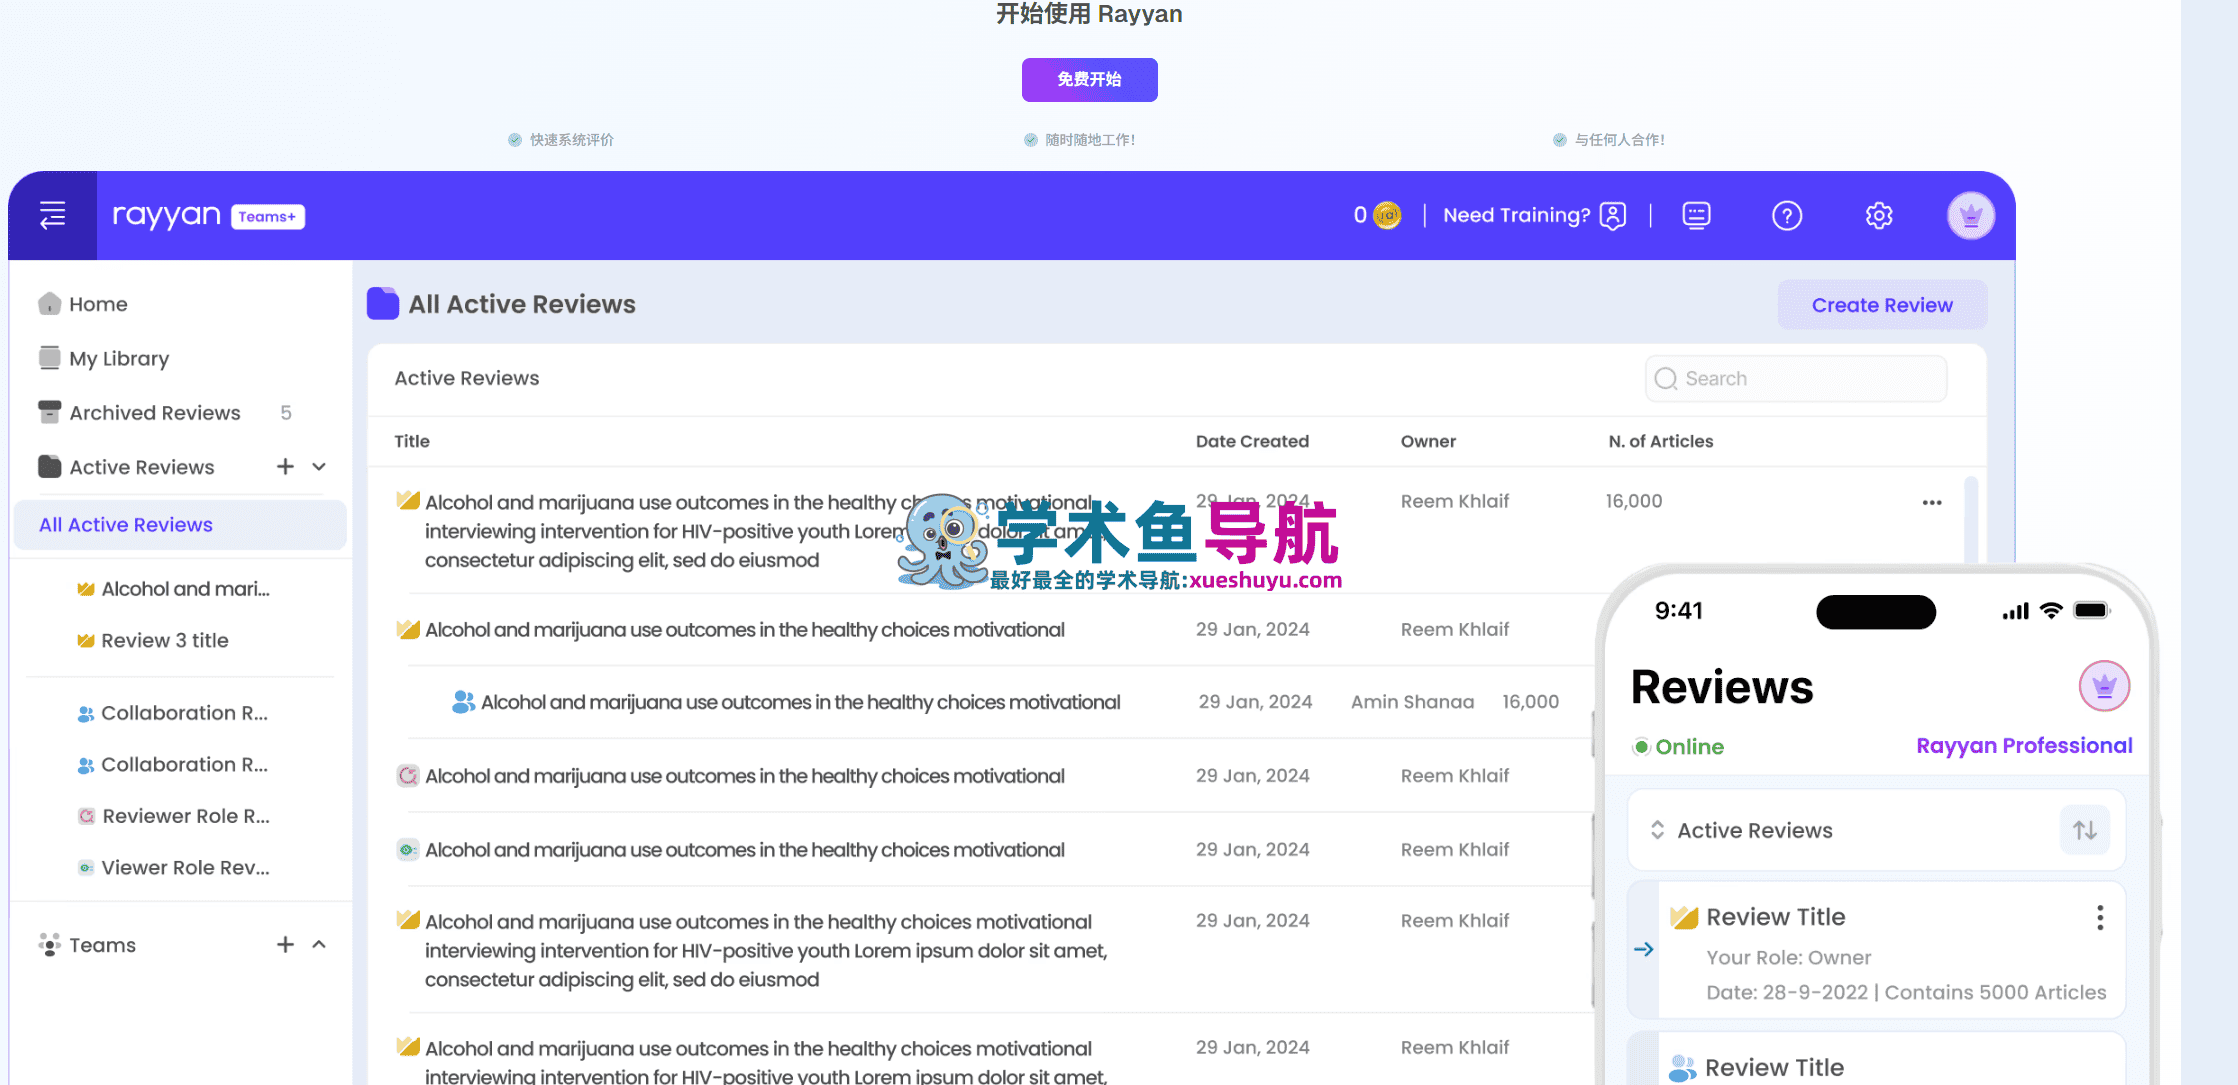Click the All Active Reviews folder icon heading
2238x1085 pixels.
(383, 304)
